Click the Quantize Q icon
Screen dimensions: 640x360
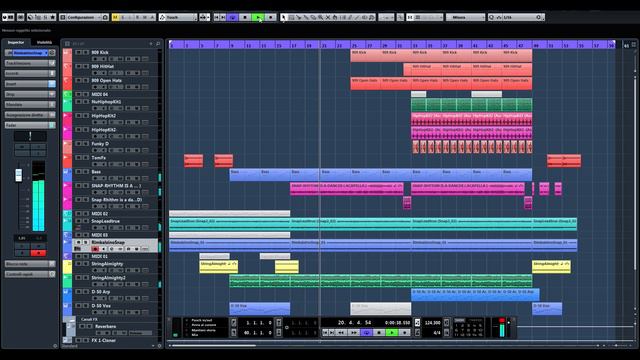pyautogui.click(x=492, y=17)
